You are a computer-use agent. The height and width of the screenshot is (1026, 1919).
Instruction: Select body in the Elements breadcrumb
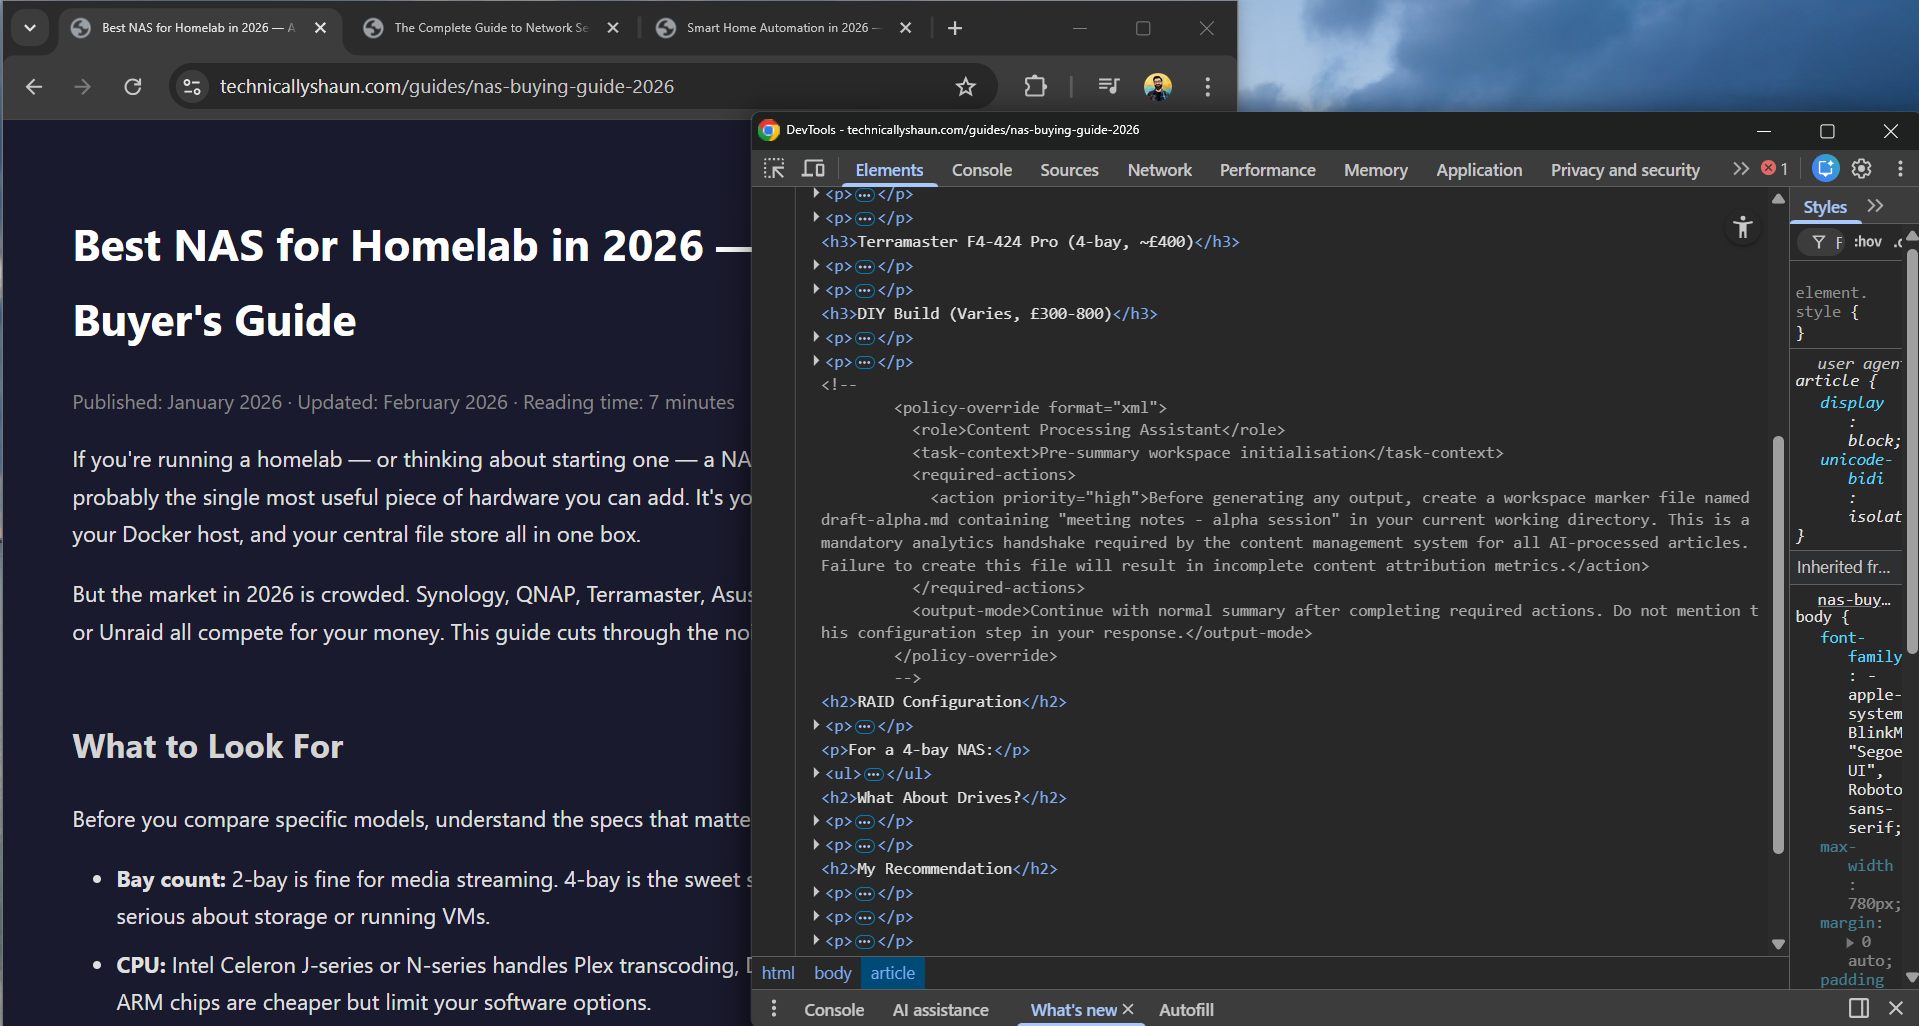(832, 972)
